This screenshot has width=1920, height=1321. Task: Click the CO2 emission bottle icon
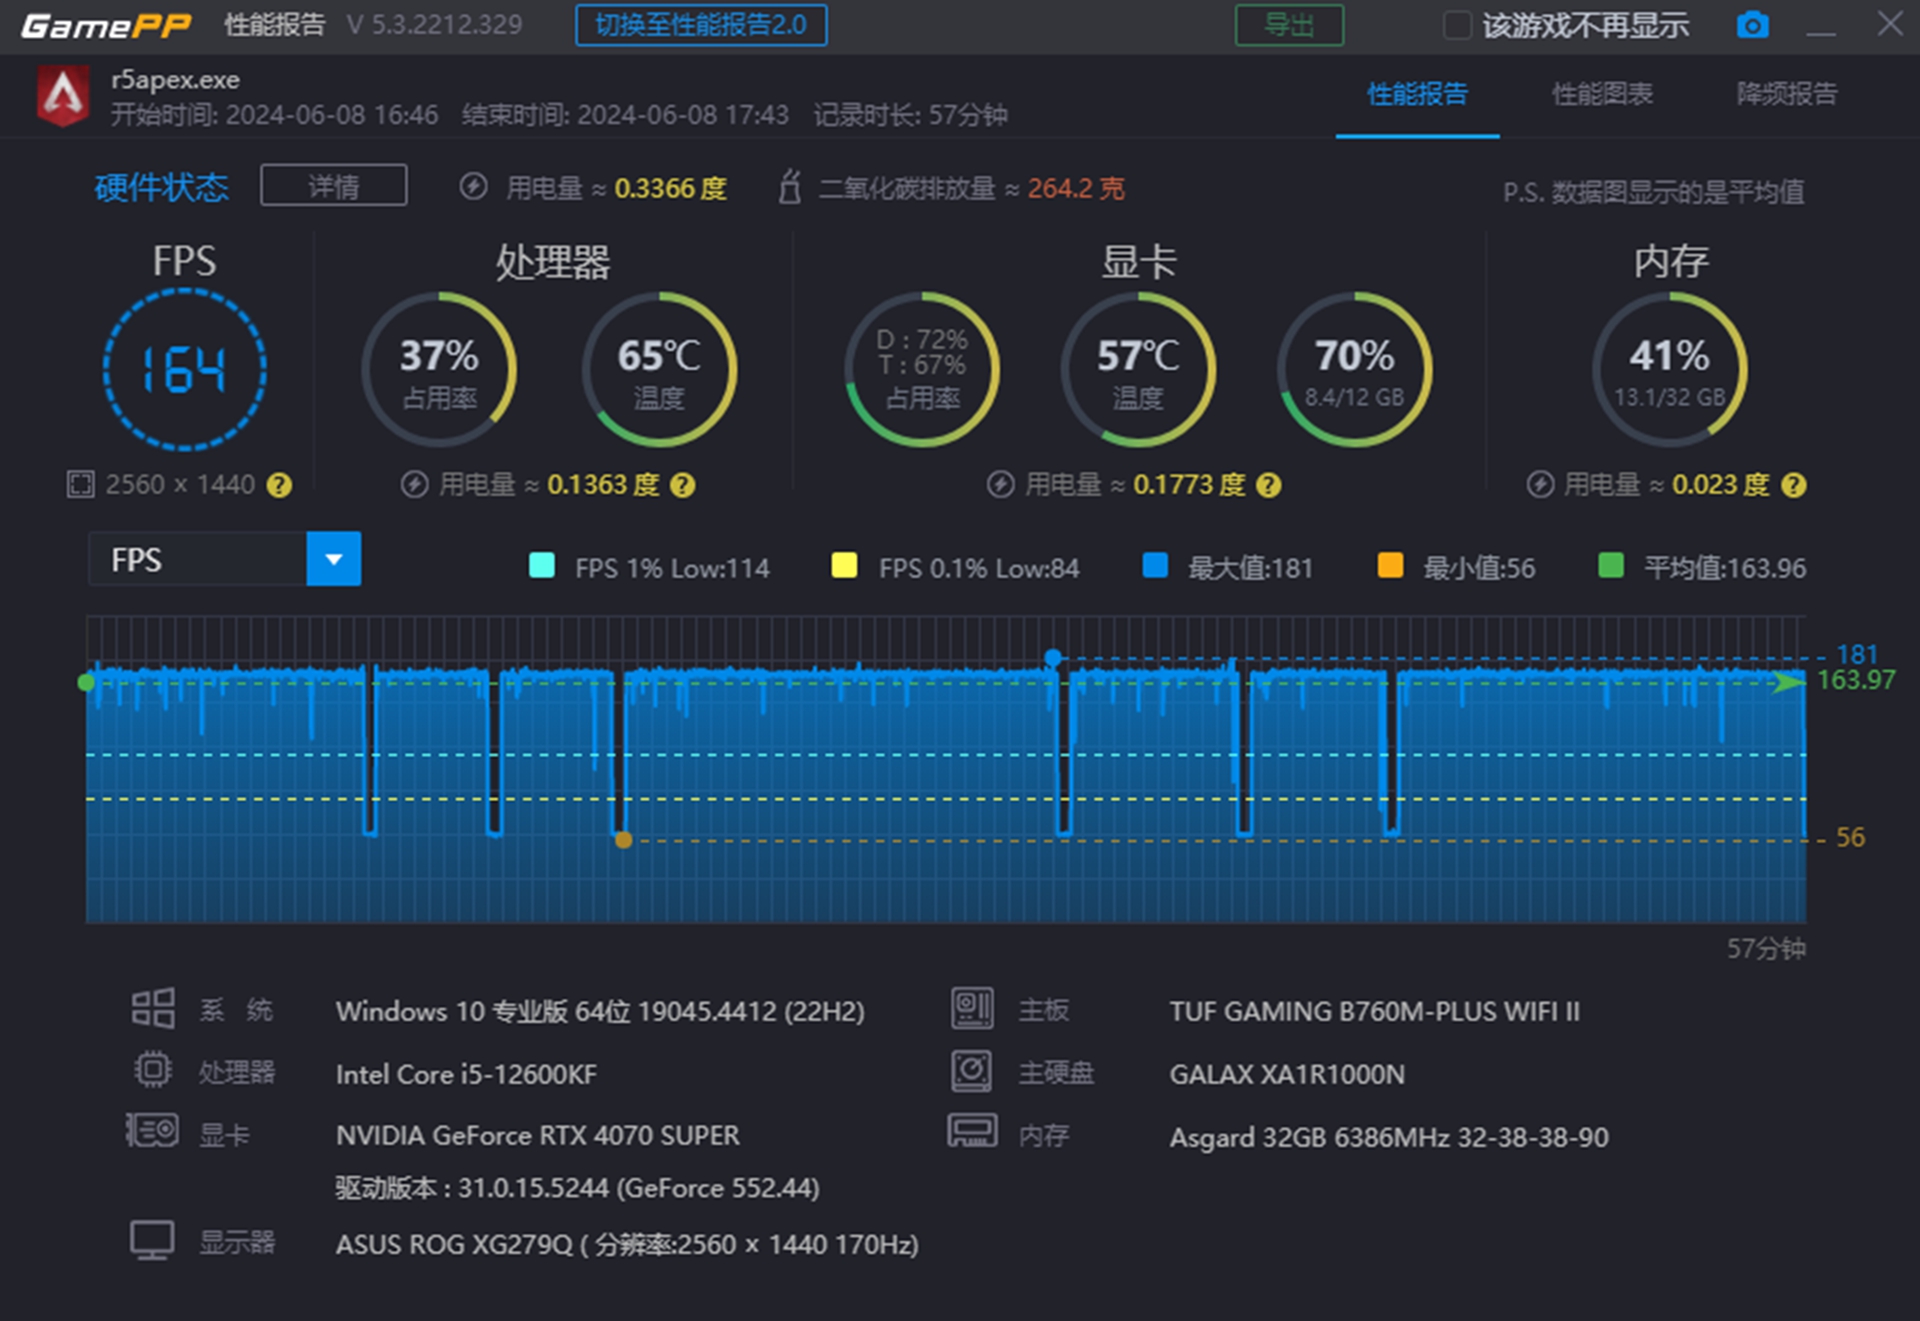[x=790, y=187]
